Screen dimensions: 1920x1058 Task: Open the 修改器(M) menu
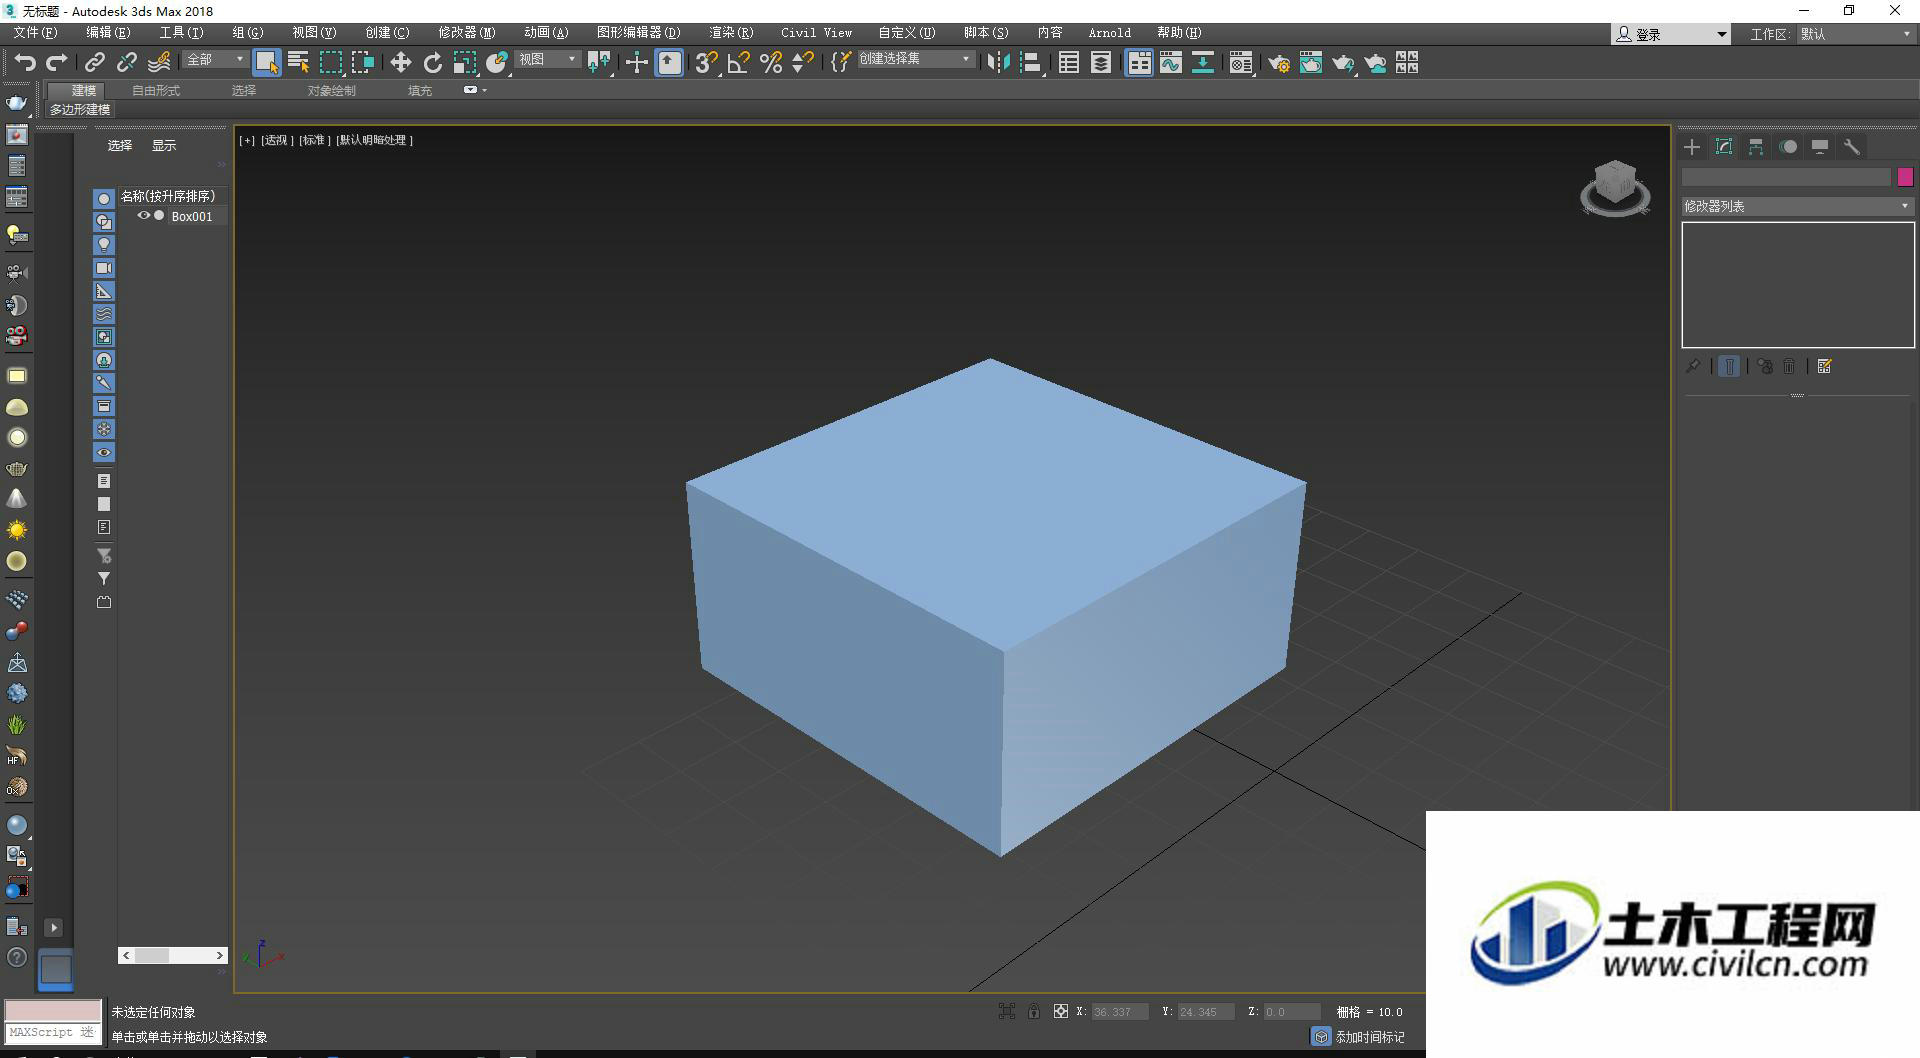tap(466, 33)
